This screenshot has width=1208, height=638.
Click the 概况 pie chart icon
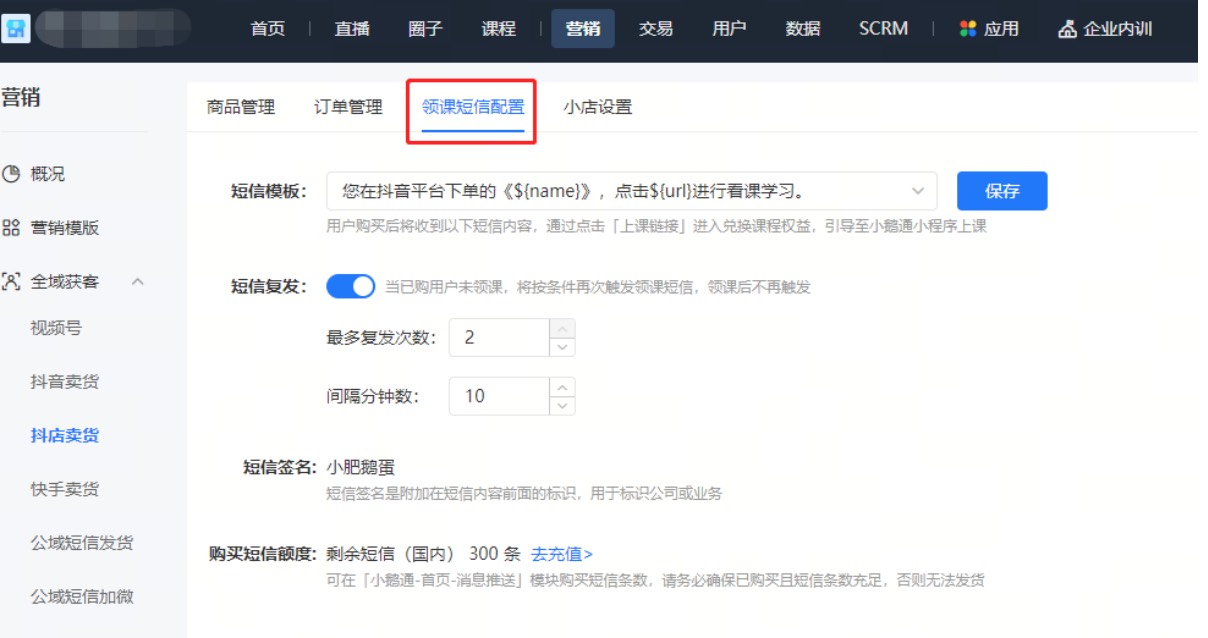pos(11,174)
